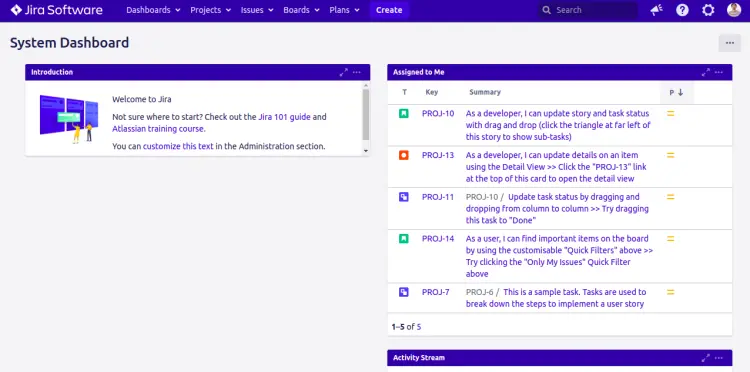Open the Plans dropdown menu

[344, 10]
